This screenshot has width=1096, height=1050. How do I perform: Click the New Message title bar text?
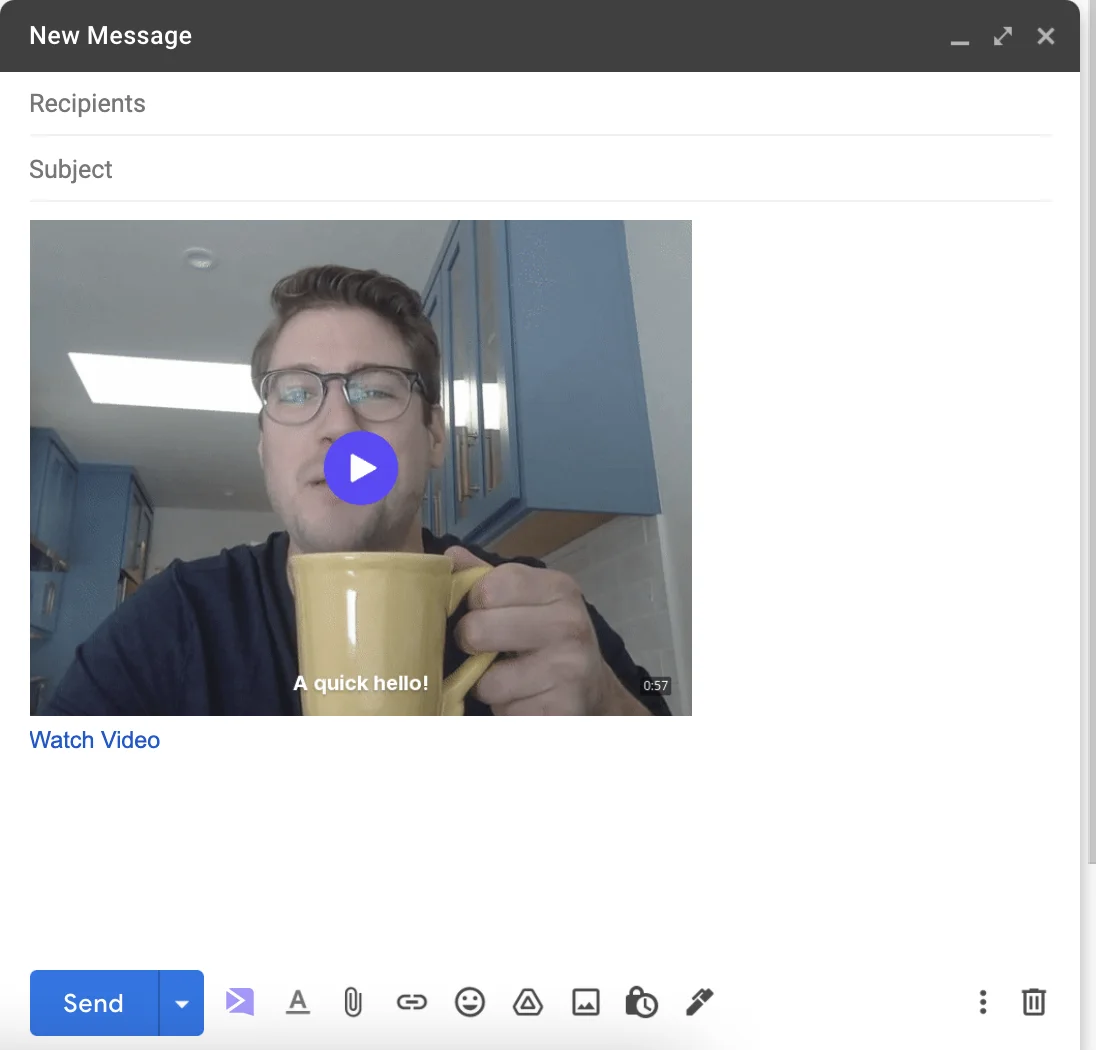pyautogui.click(x=110, y=36)
